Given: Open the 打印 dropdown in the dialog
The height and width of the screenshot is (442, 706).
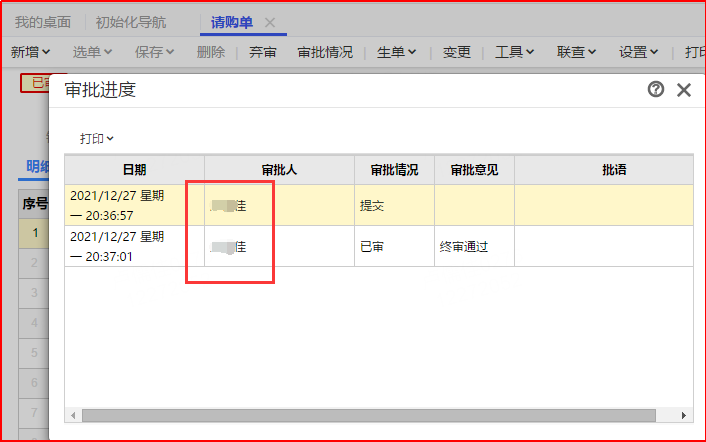Looking at the screenshot, I should click(96, 139).
